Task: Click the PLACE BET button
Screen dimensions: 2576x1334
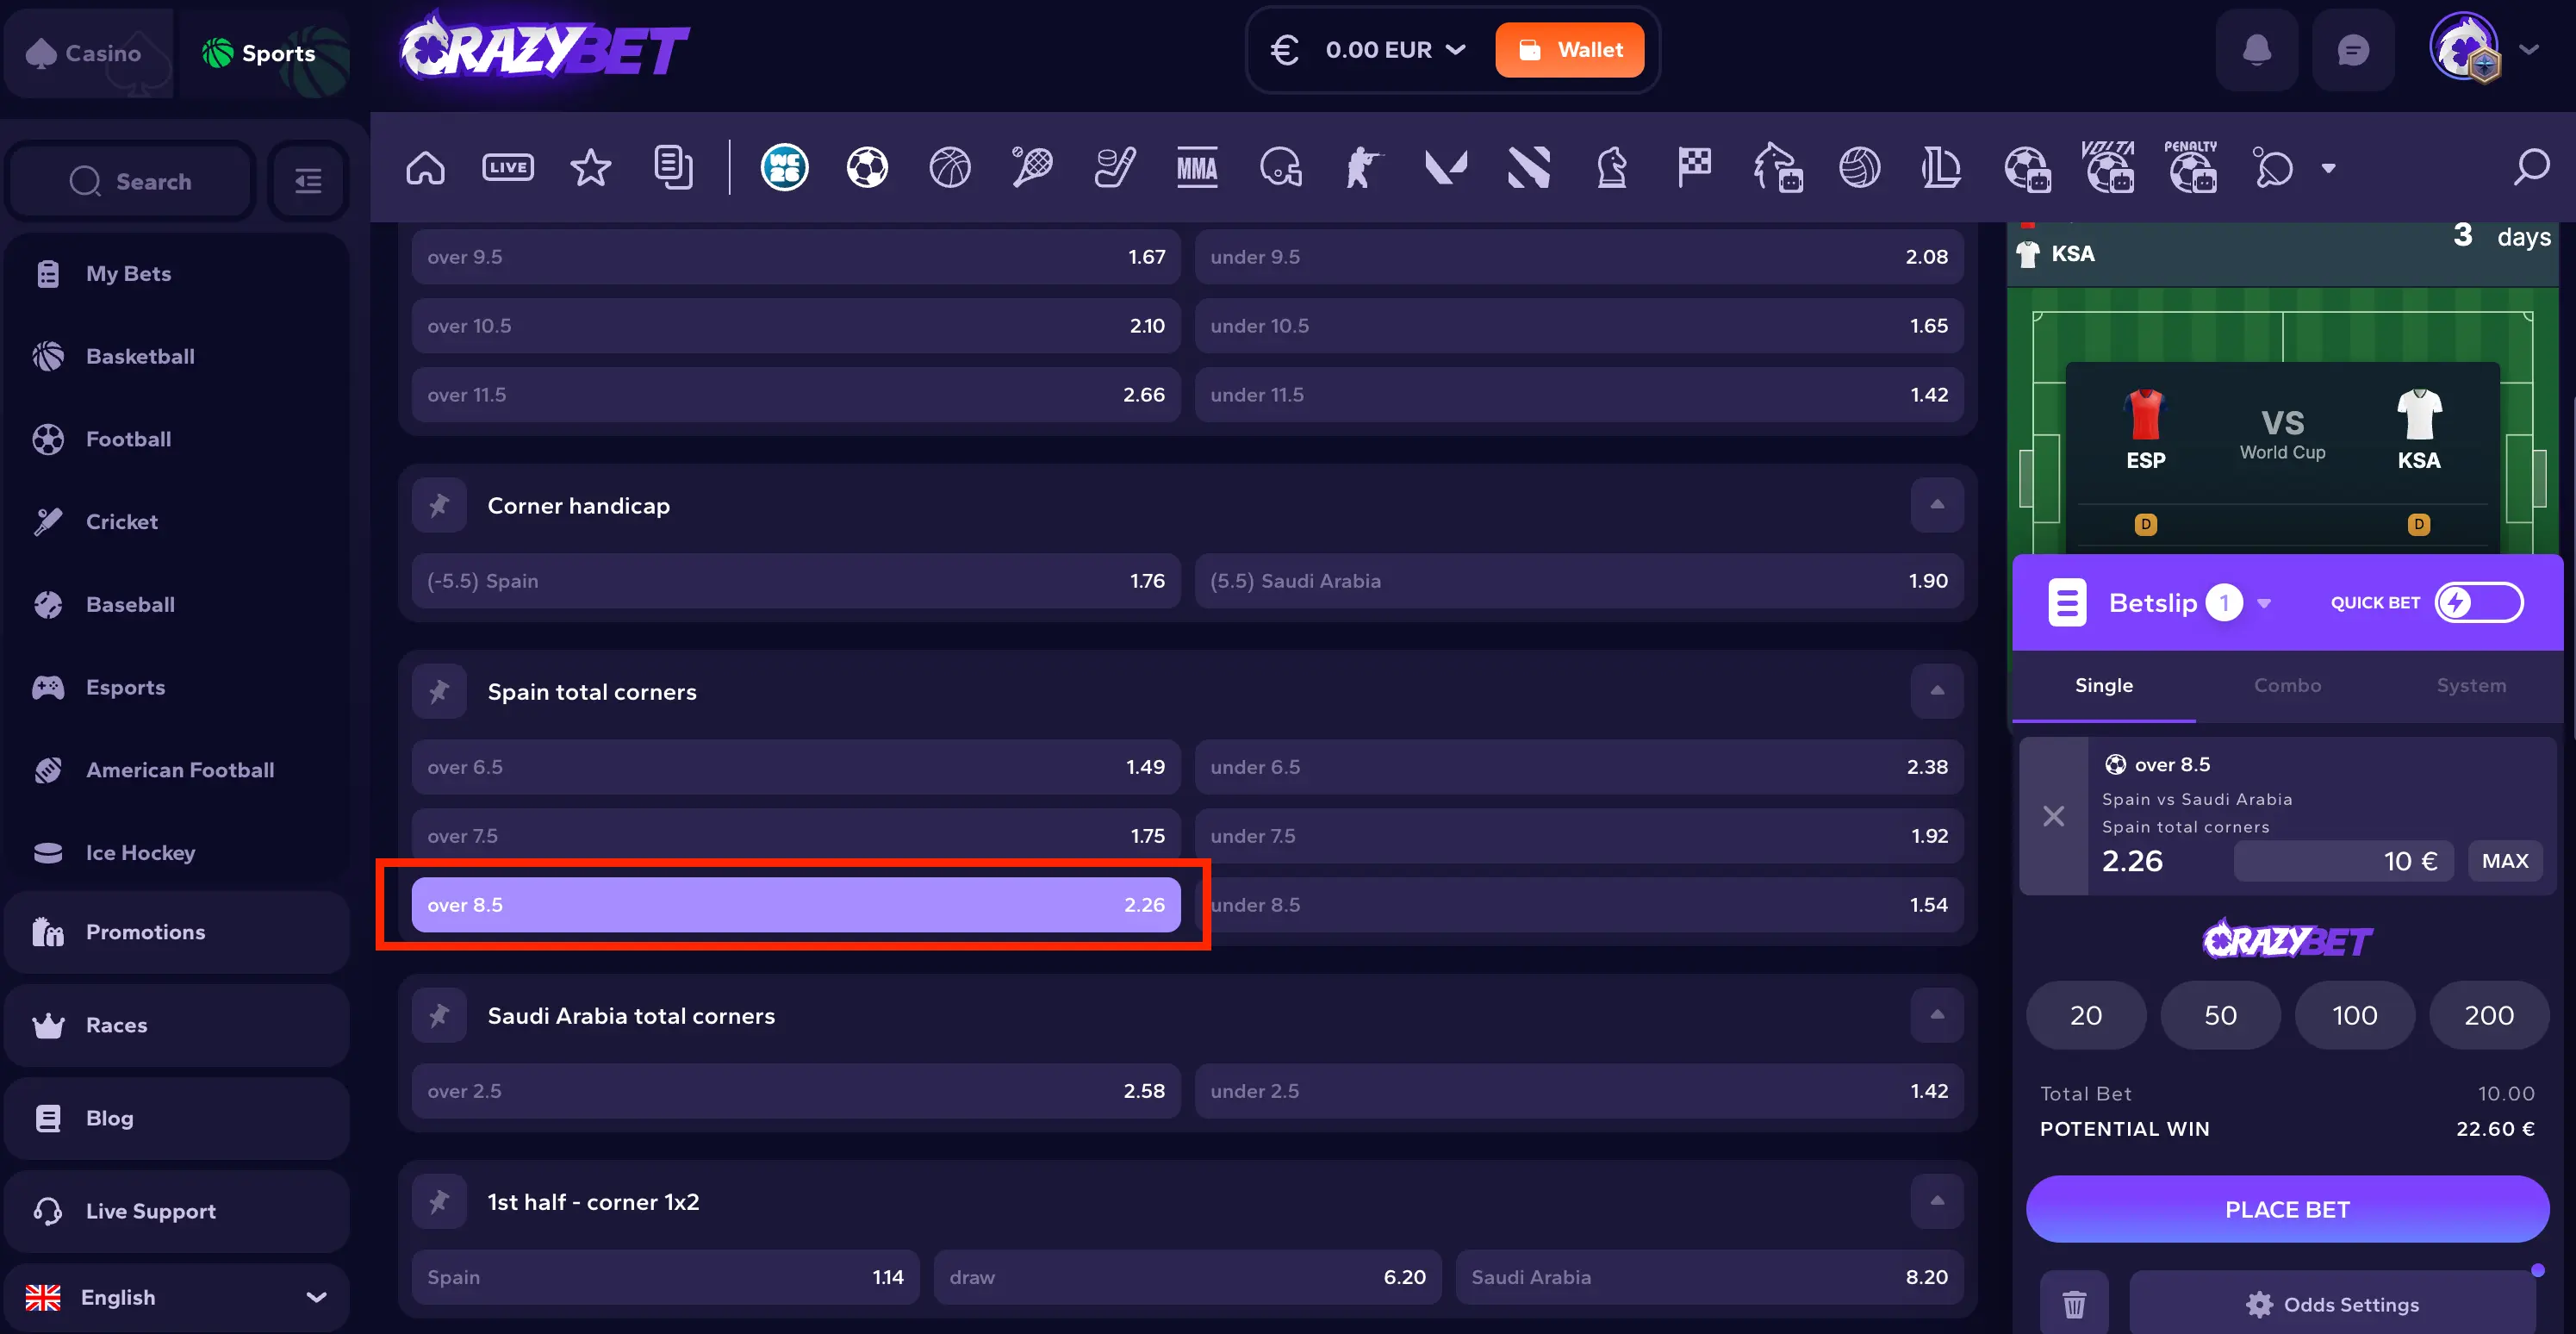Action: (x=2287, y=1209)
